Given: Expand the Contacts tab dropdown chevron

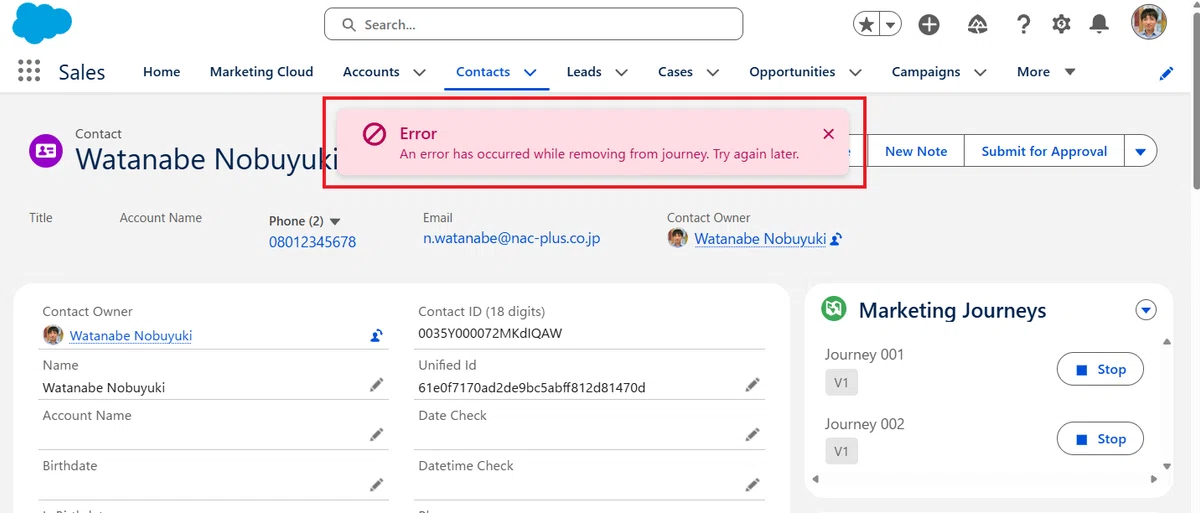Looking at the screenshot, I should (x=530, y=72).
